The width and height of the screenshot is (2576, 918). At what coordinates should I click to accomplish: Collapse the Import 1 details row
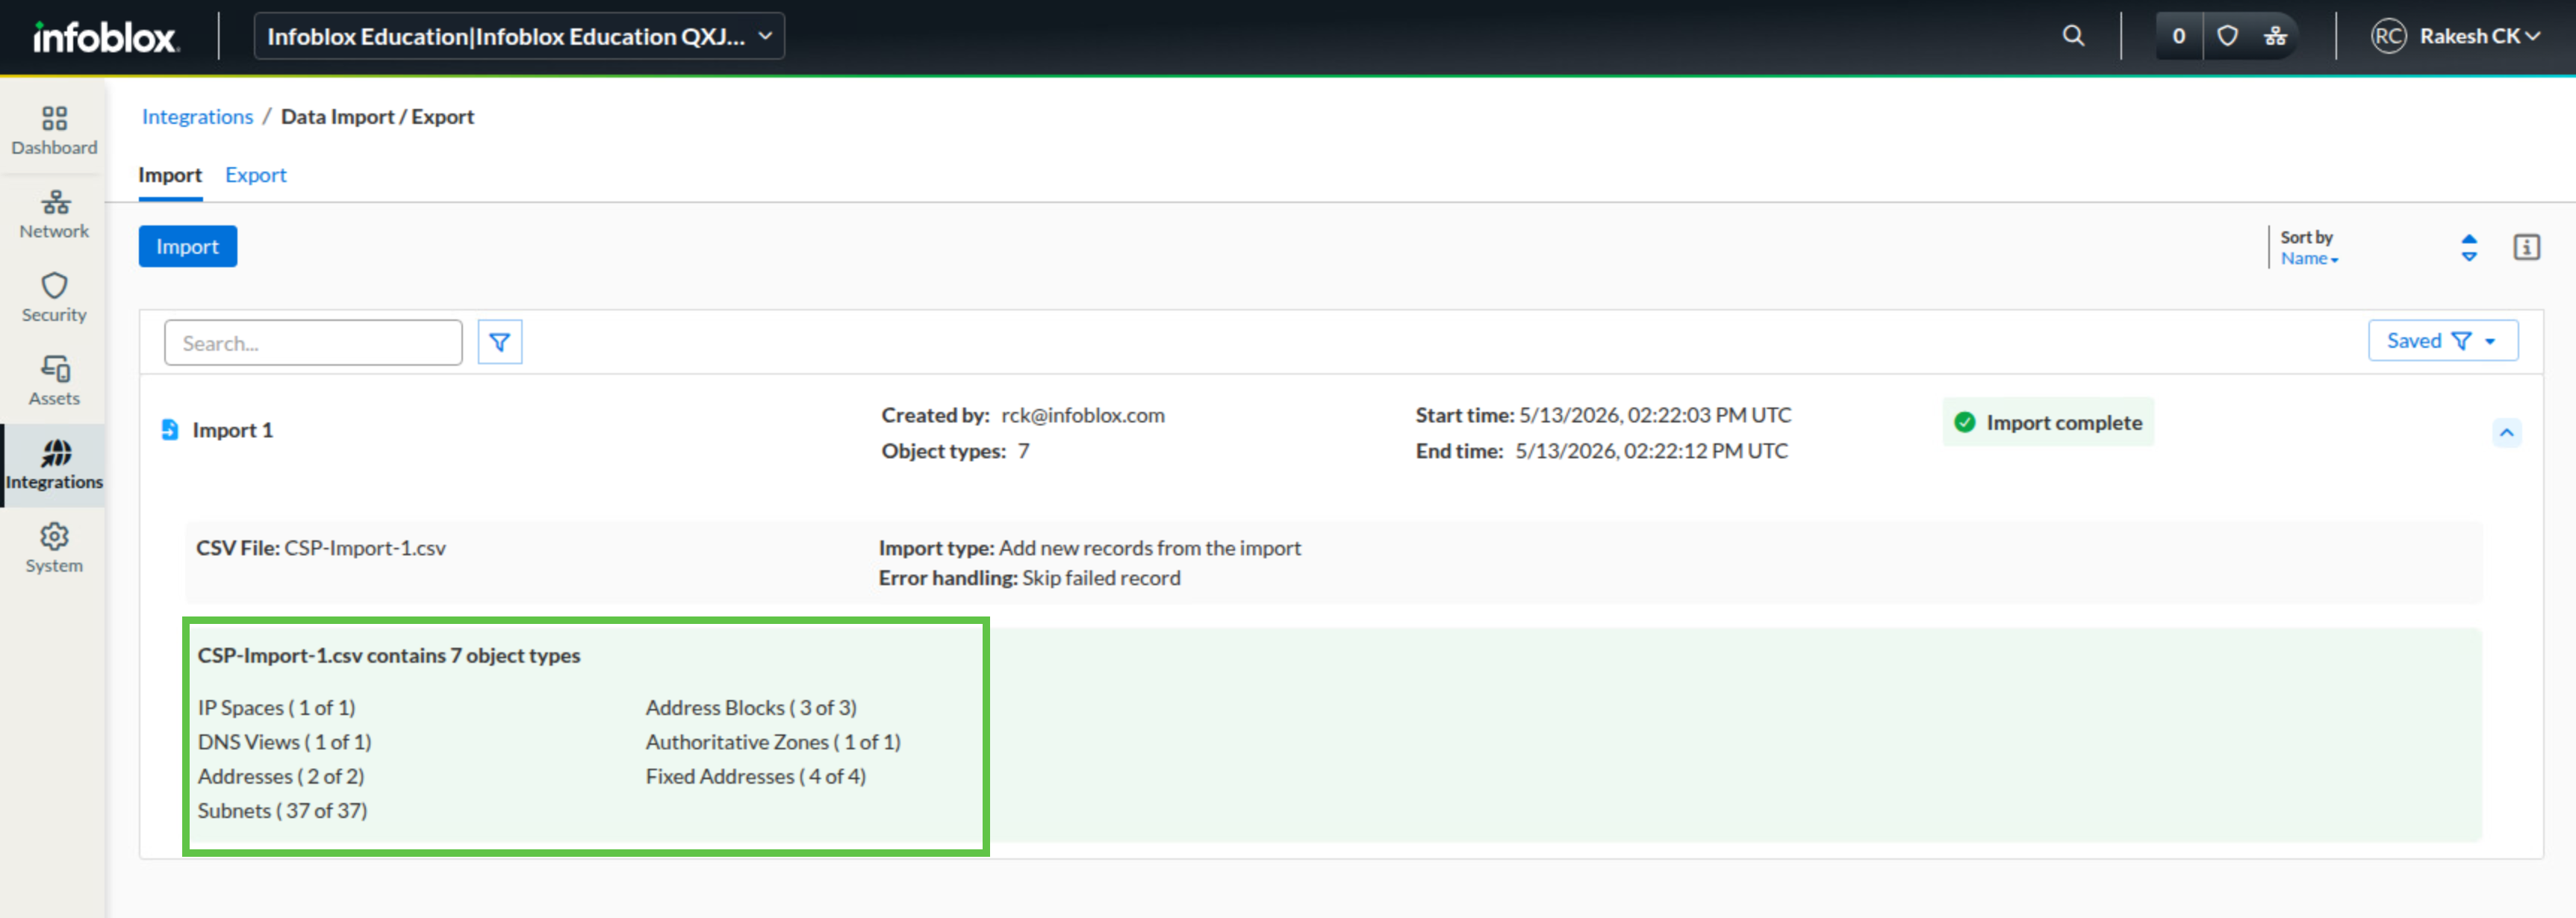point(2507,432)
